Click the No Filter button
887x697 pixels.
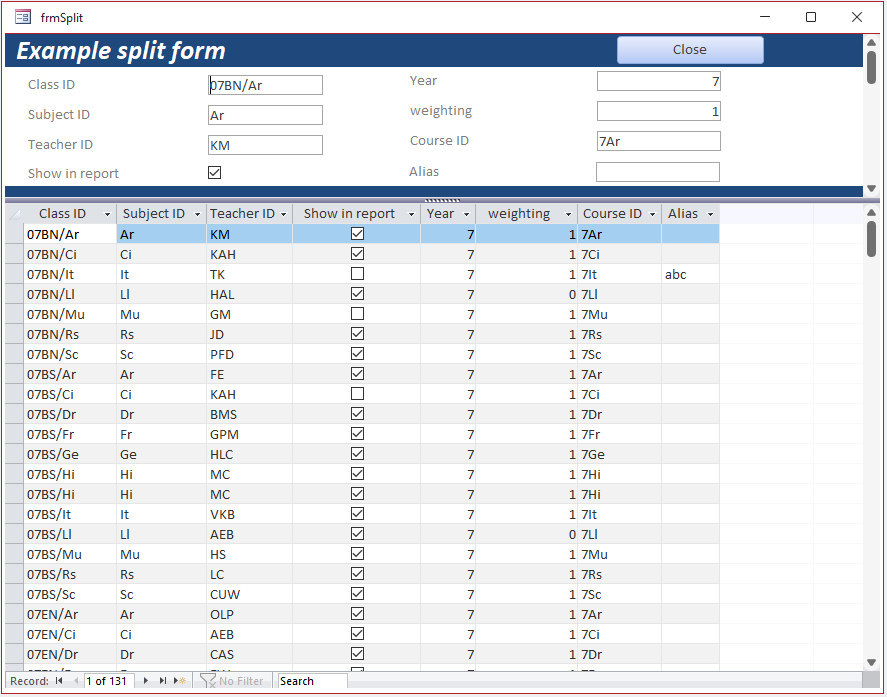pos(232,681)
